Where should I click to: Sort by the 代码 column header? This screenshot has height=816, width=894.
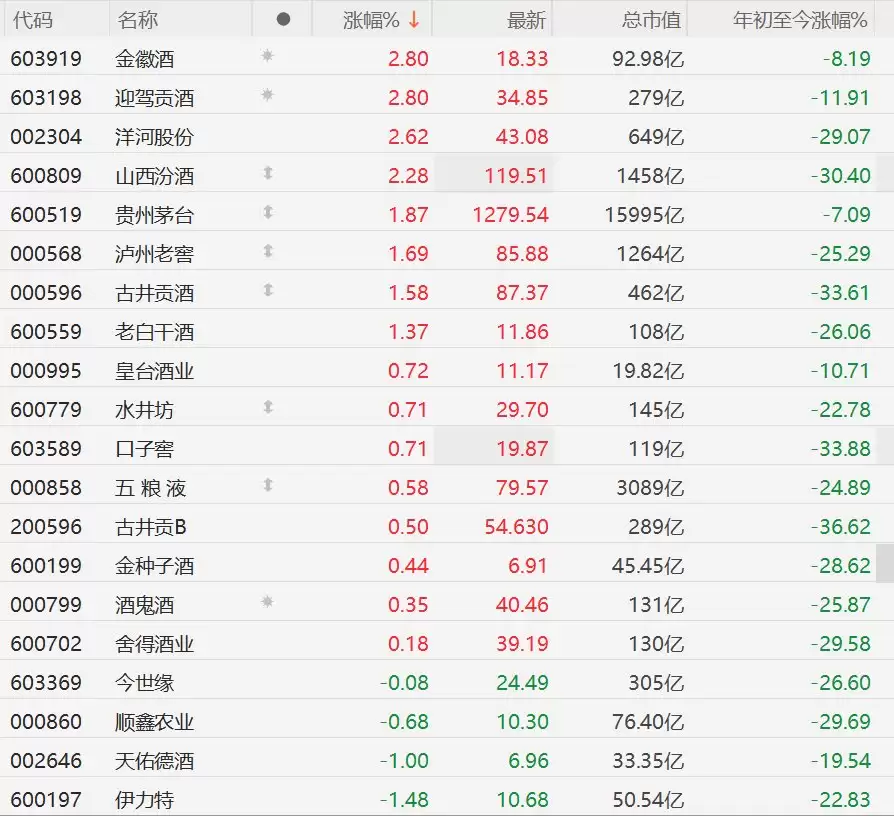pos(32,20)
